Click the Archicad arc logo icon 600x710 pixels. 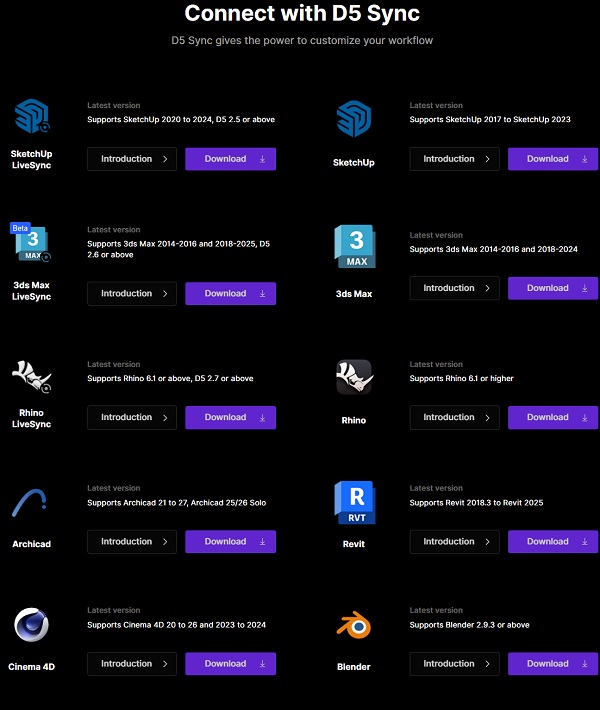pos(31,502)
